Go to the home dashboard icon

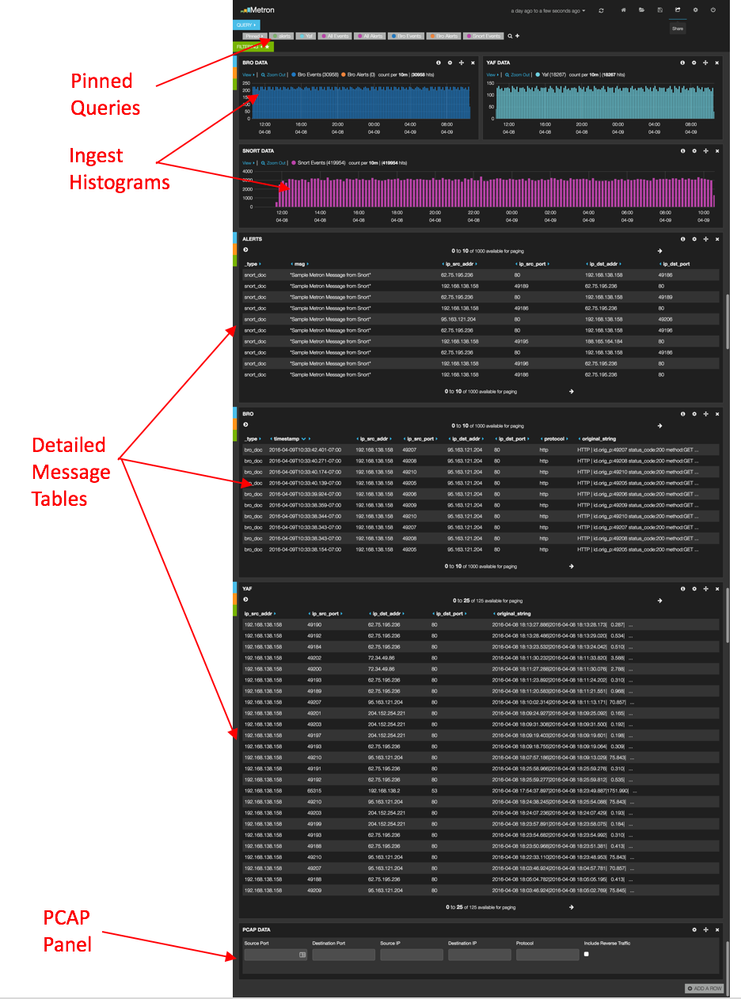pyautogui.click(x=624, y=10)
